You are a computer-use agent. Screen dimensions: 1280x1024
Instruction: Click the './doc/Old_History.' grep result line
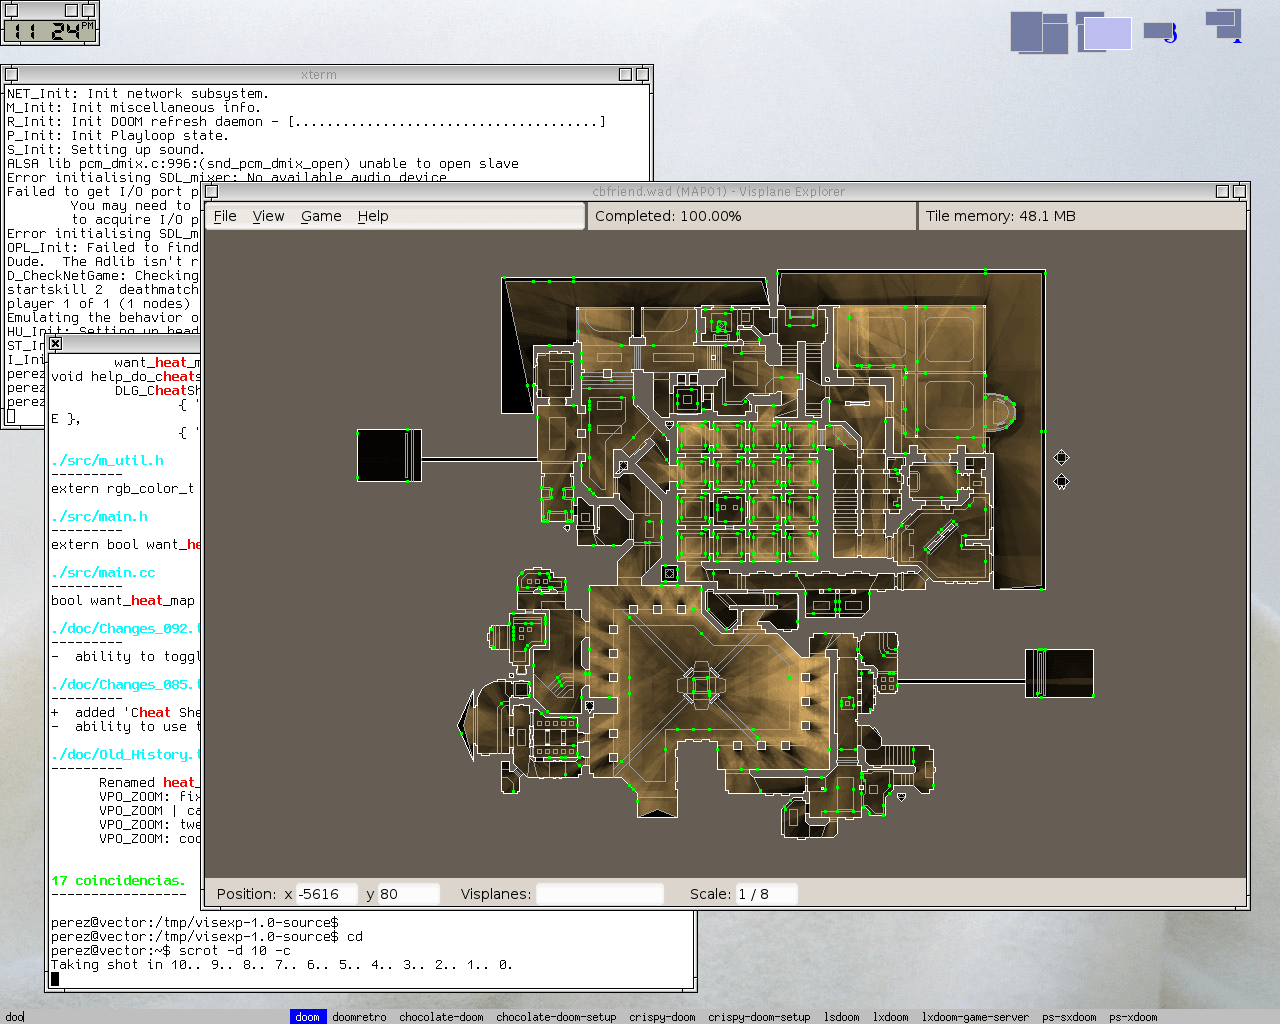tap(126, 755)
